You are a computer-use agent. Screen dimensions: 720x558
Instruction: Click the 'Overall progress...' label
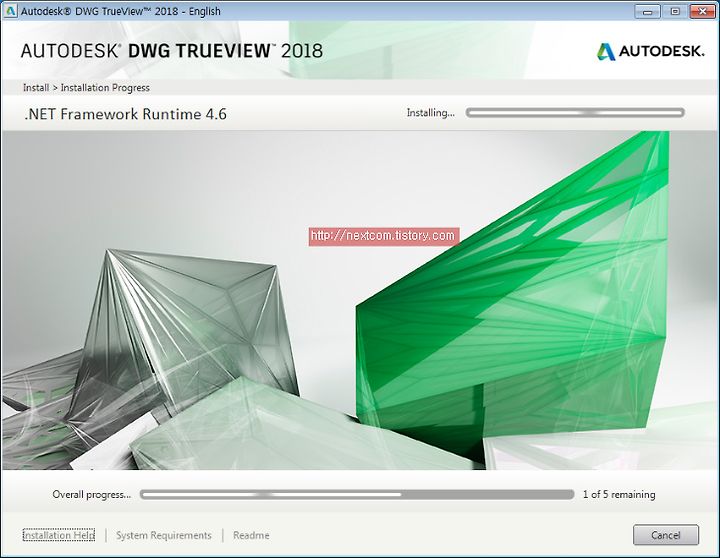(x=91, y=495)
